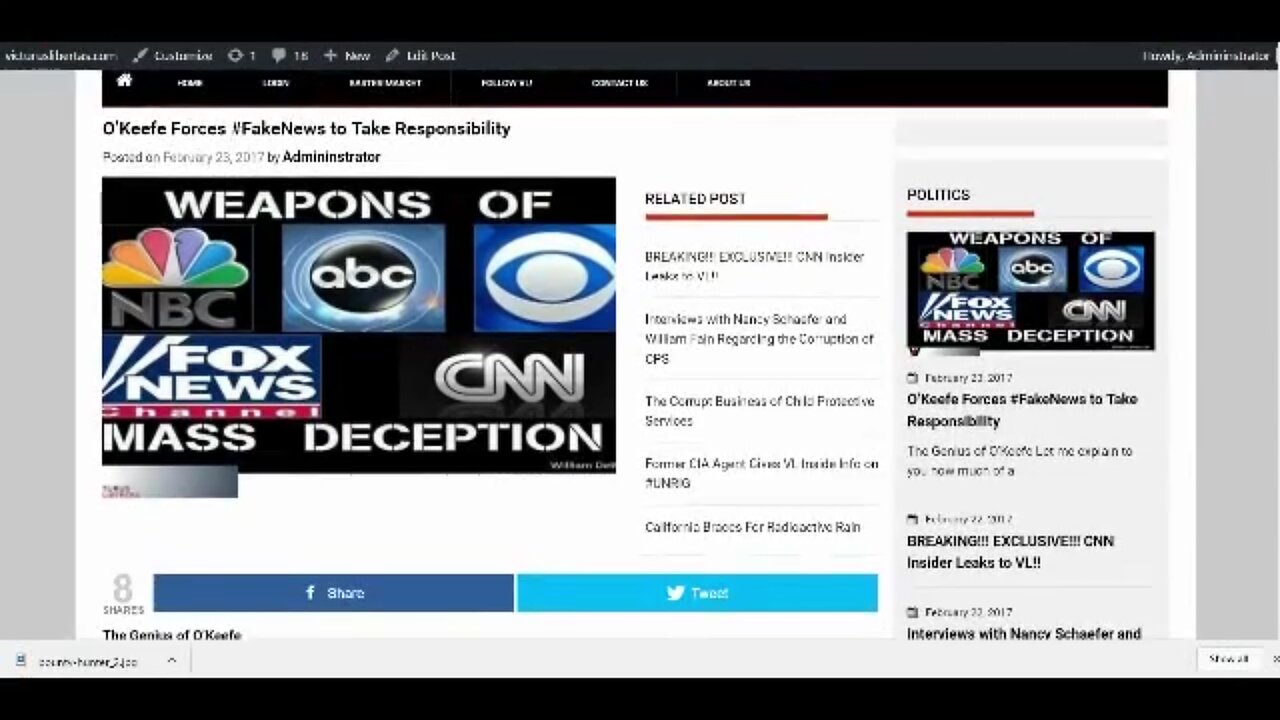Click the 8 SHARES counter
Viewport: 1280px width, 720px height.
123,594
